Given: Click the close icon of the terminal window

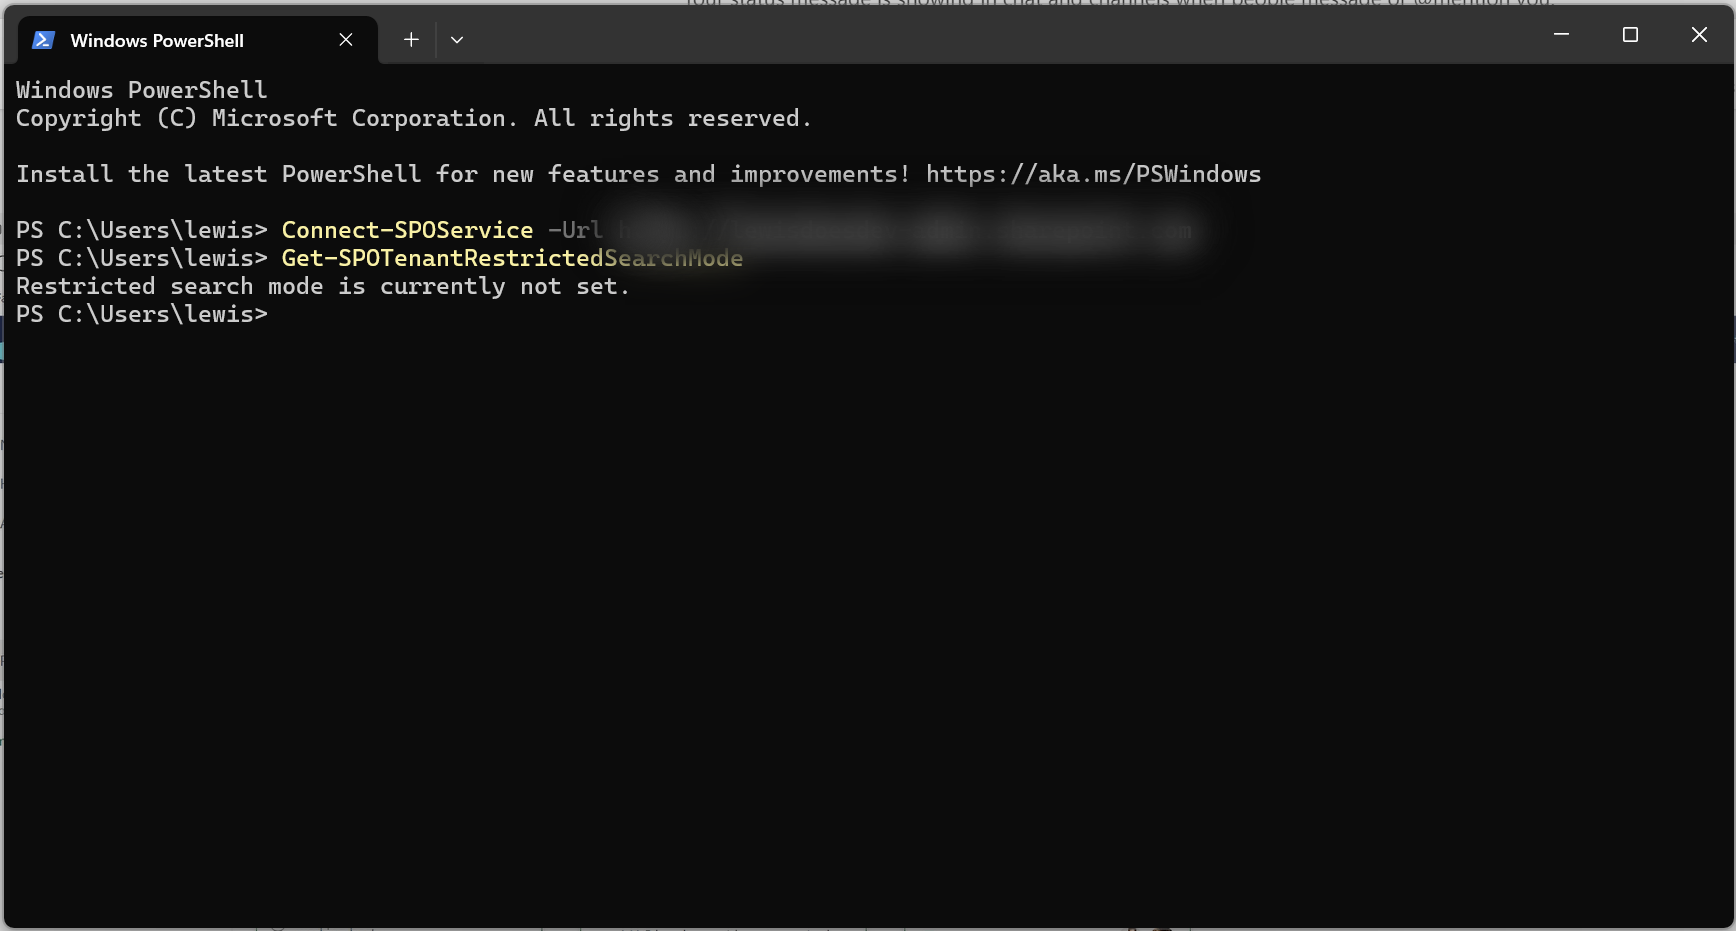Looking at the screenshot, I should [x=1698, y=34].
